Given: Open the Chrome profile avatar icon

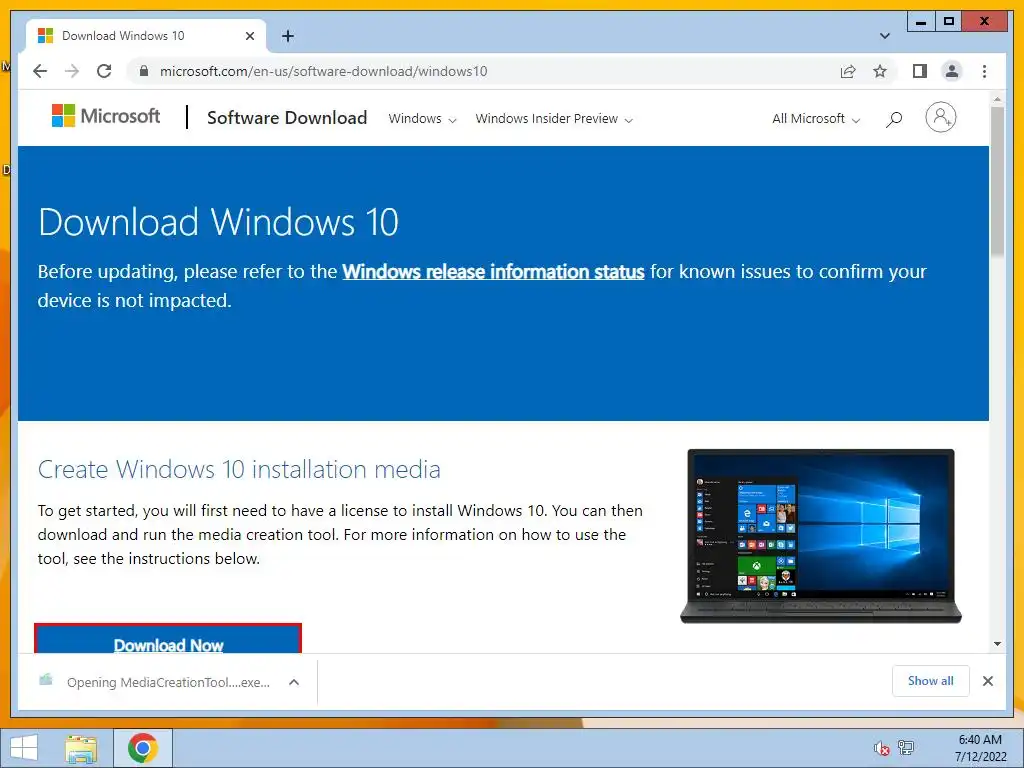Looking at the screenshot, I should pyautogui.click(x=952, y=71).
